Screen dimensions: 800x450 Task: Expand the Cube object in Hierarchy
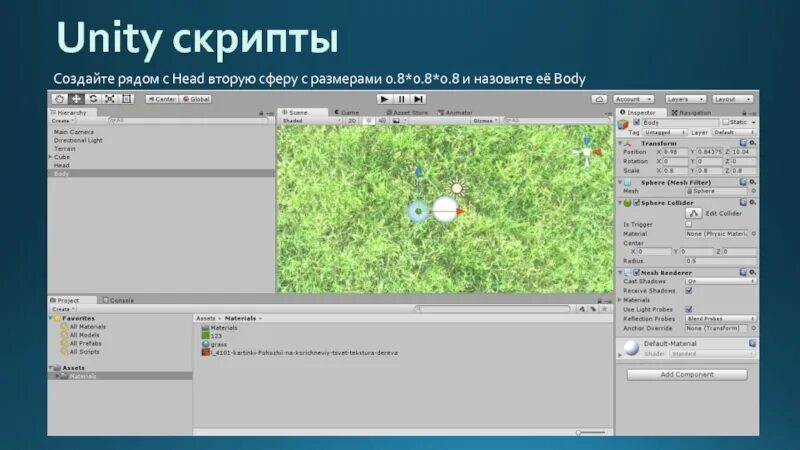pos(51,157)
